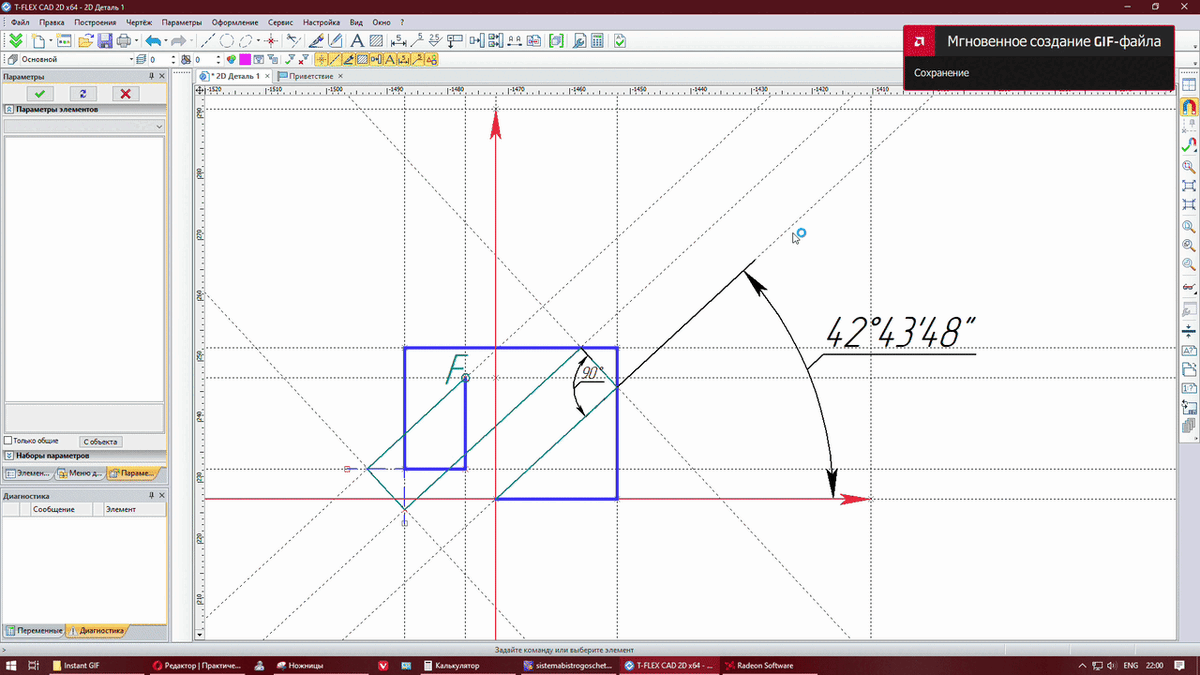
Task: Close the Параметры panel
Action: (162, 77)
